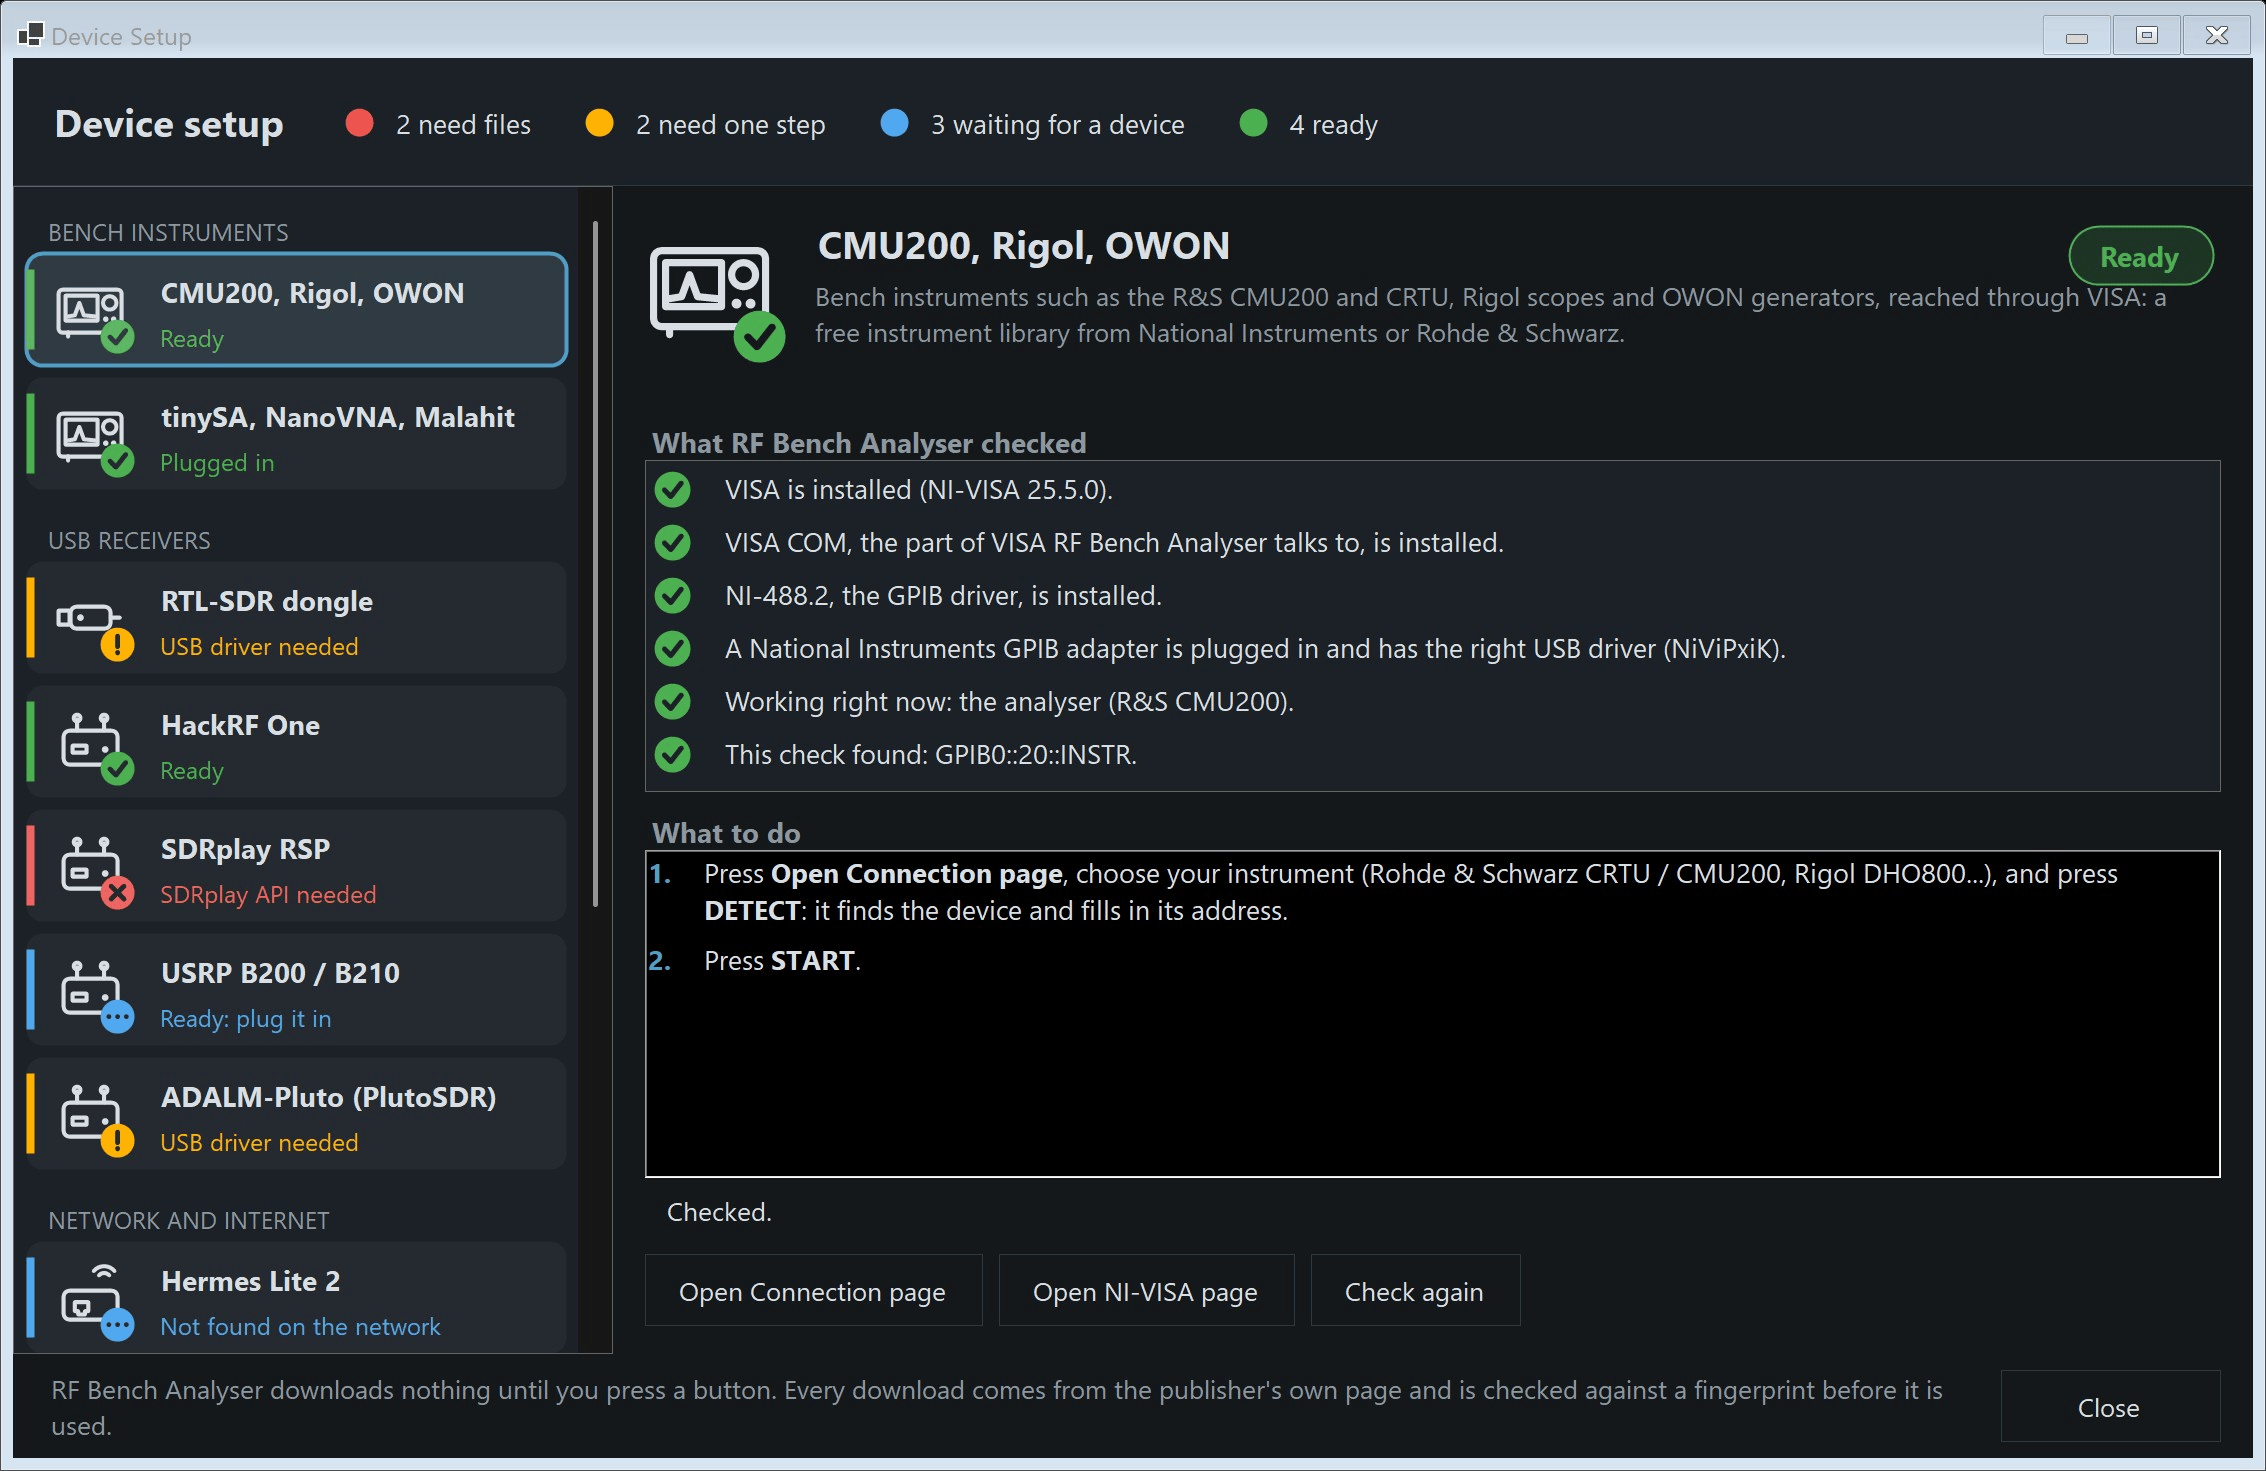Click the green Ready status badge
2266x1471 pixels.
tap(2140, 257)
